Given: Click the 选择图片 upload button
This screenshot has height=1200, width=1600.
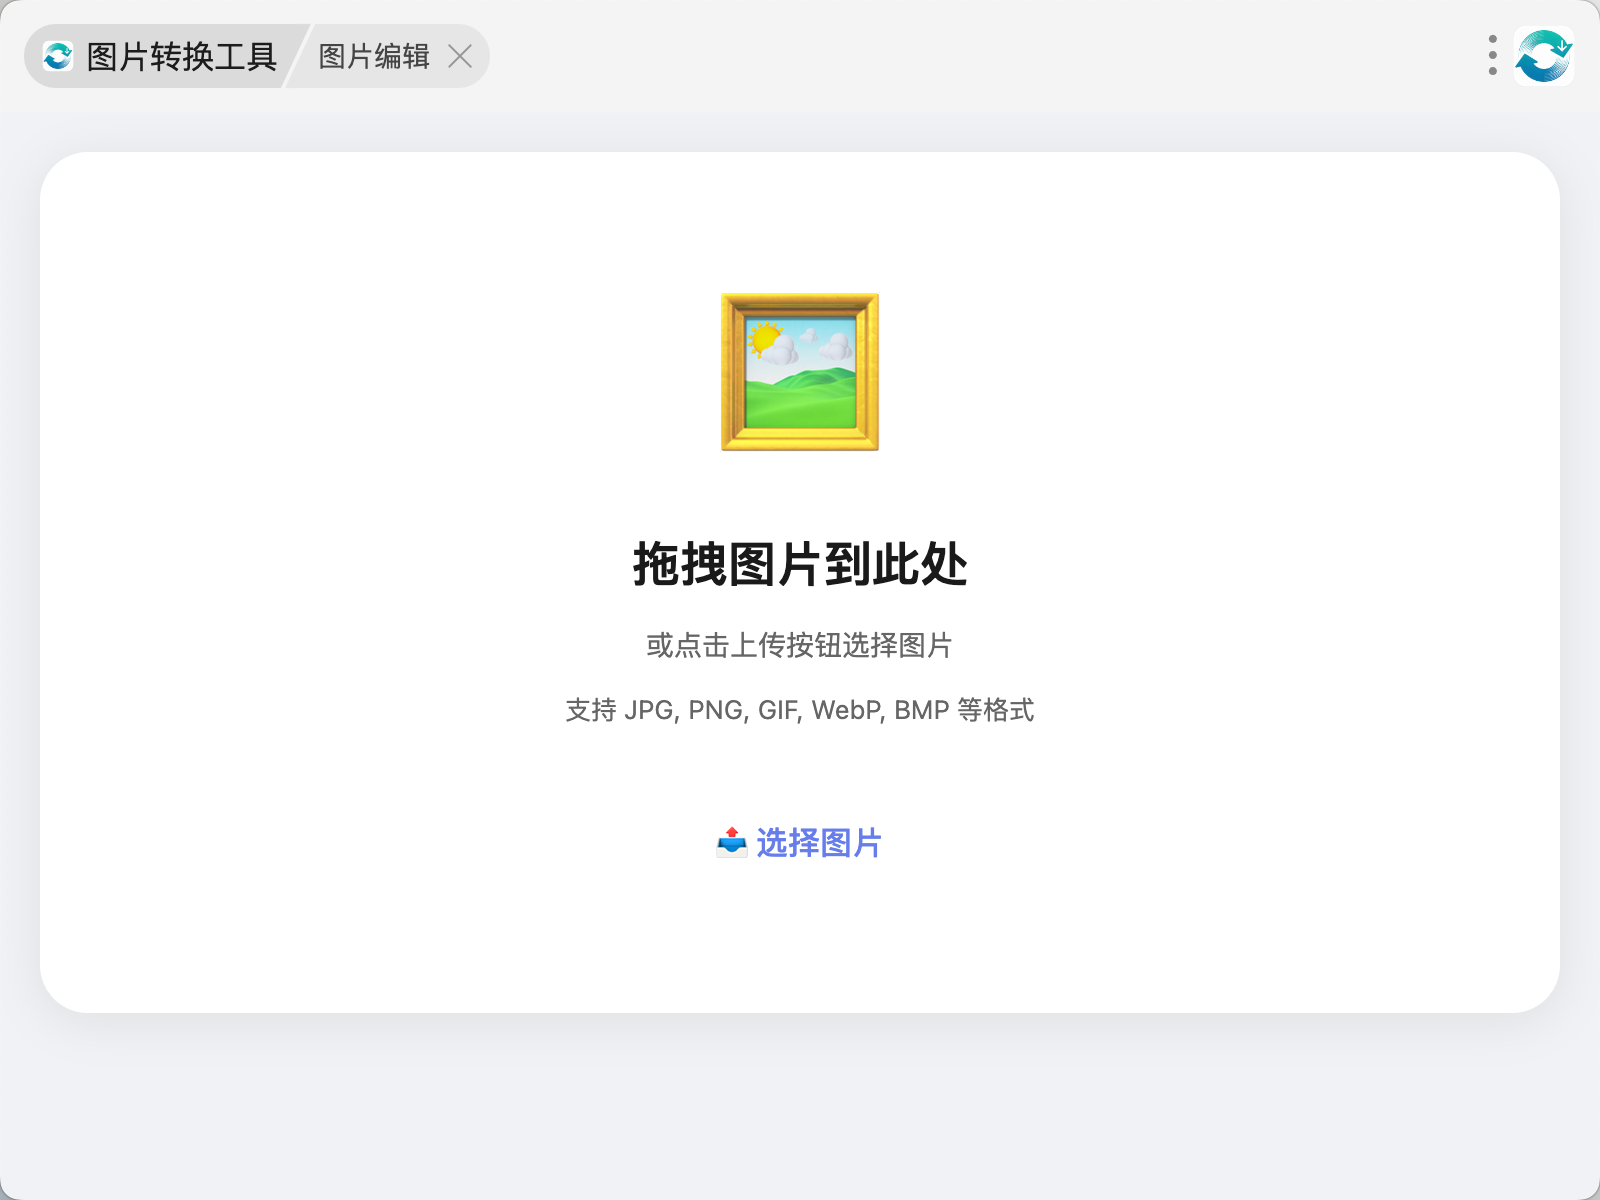Looking at the screenshot, I should click(800, 843).
